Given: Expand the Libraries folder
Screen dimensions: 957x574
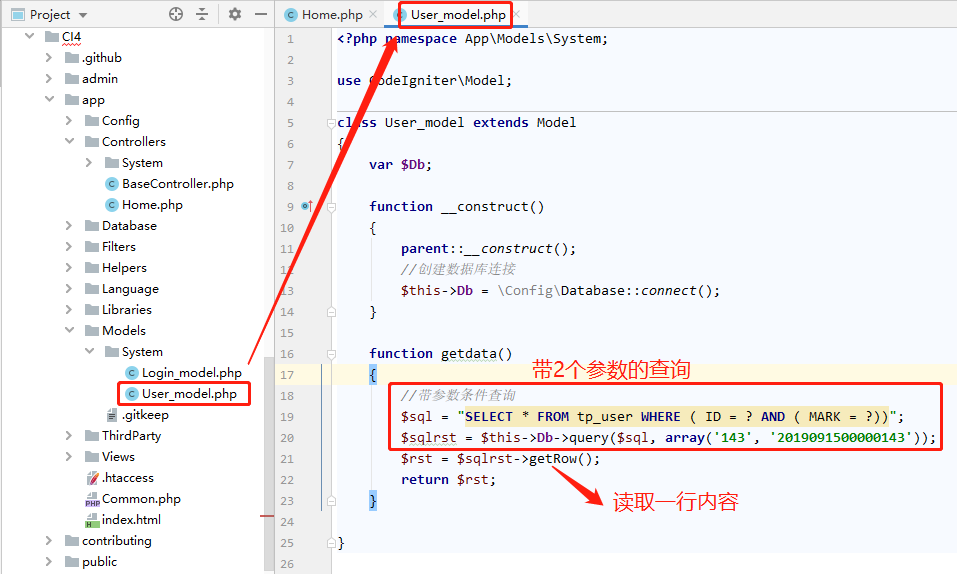Looking at the screenshot, I should point(69,310).
